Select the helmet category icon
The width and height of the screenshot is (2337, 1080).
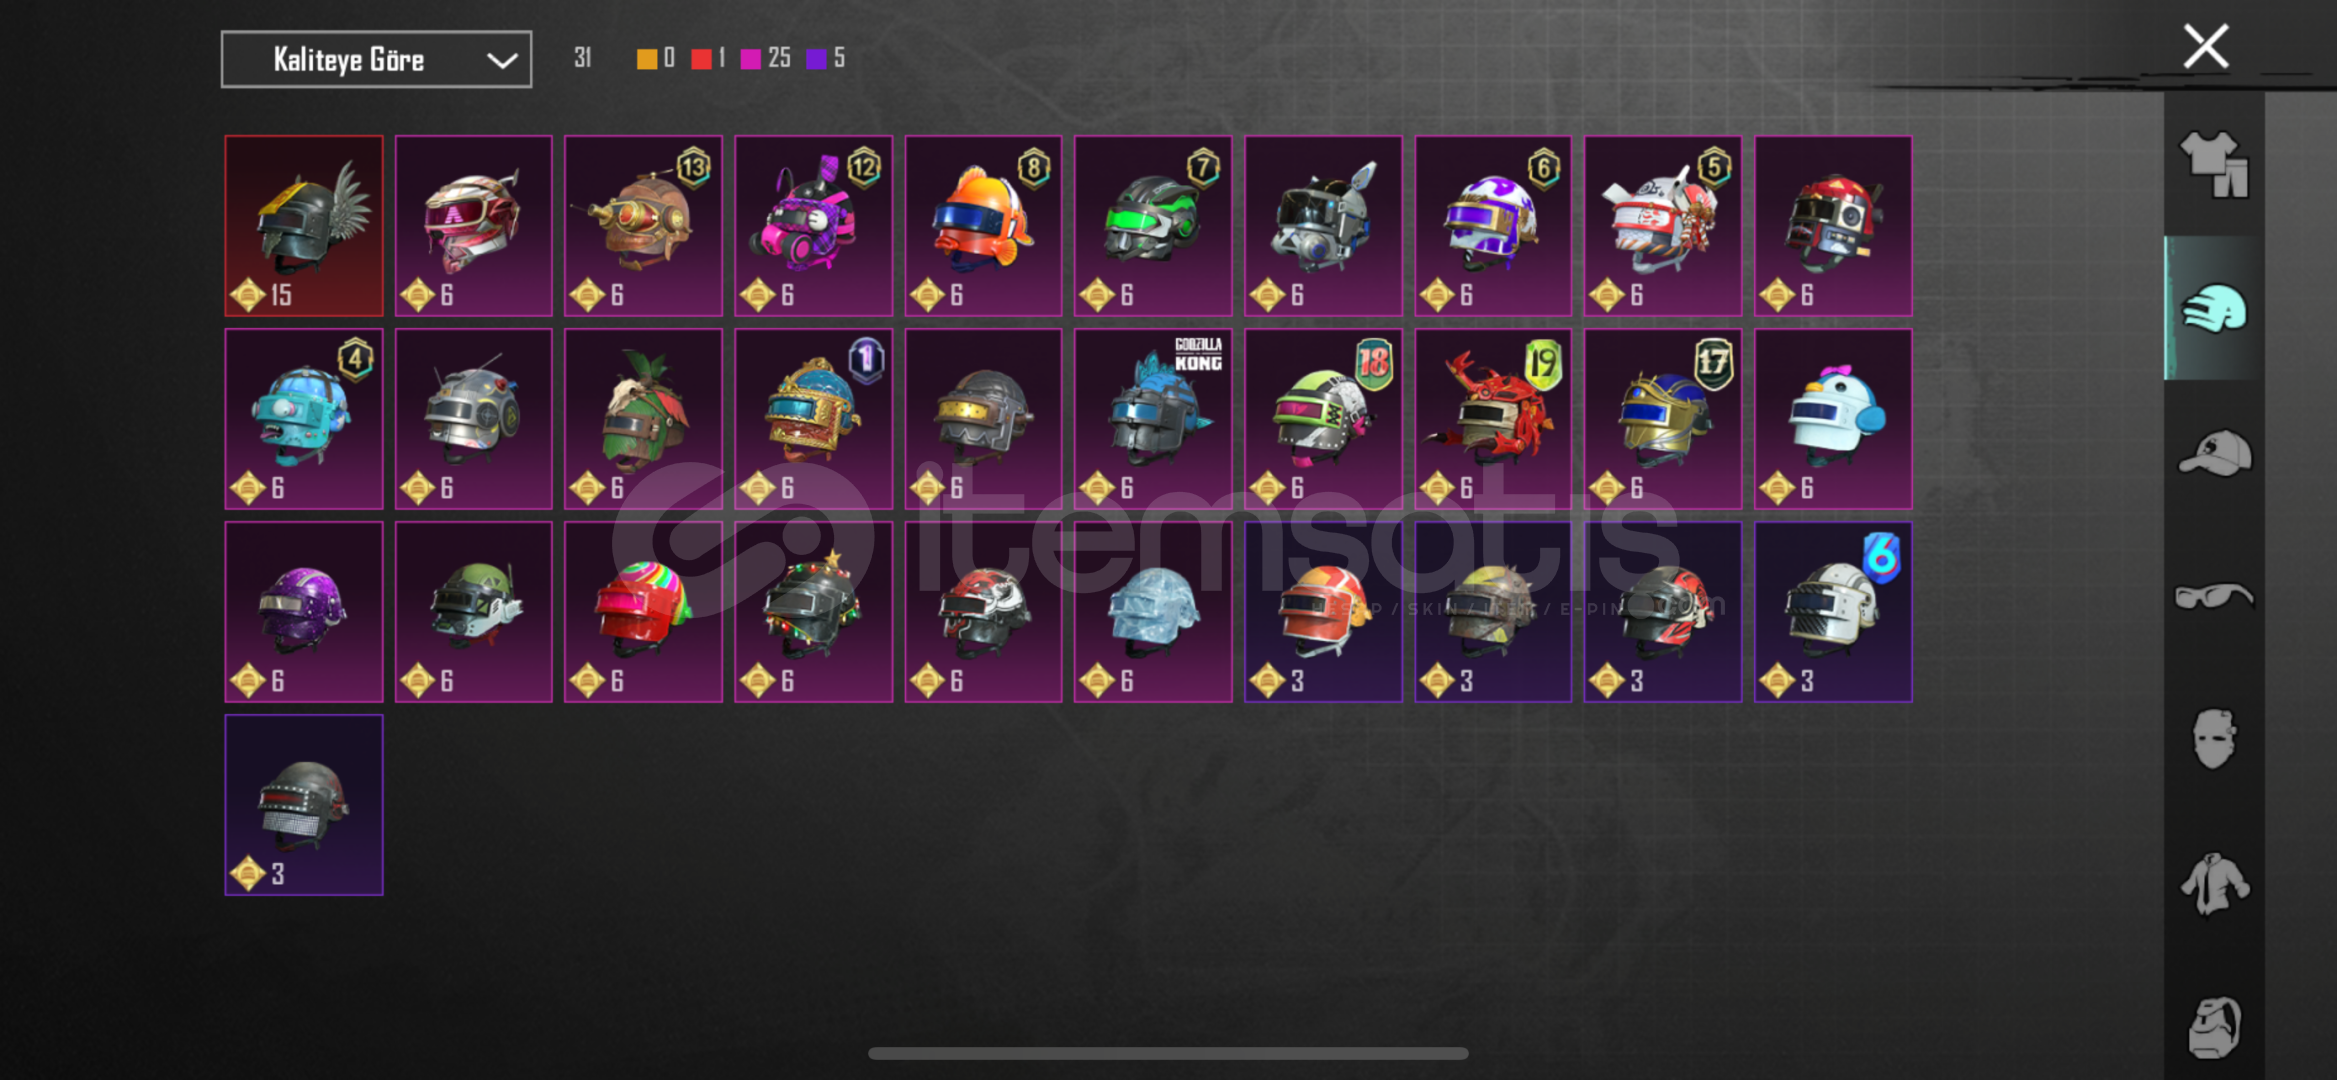click(2214, 309)
